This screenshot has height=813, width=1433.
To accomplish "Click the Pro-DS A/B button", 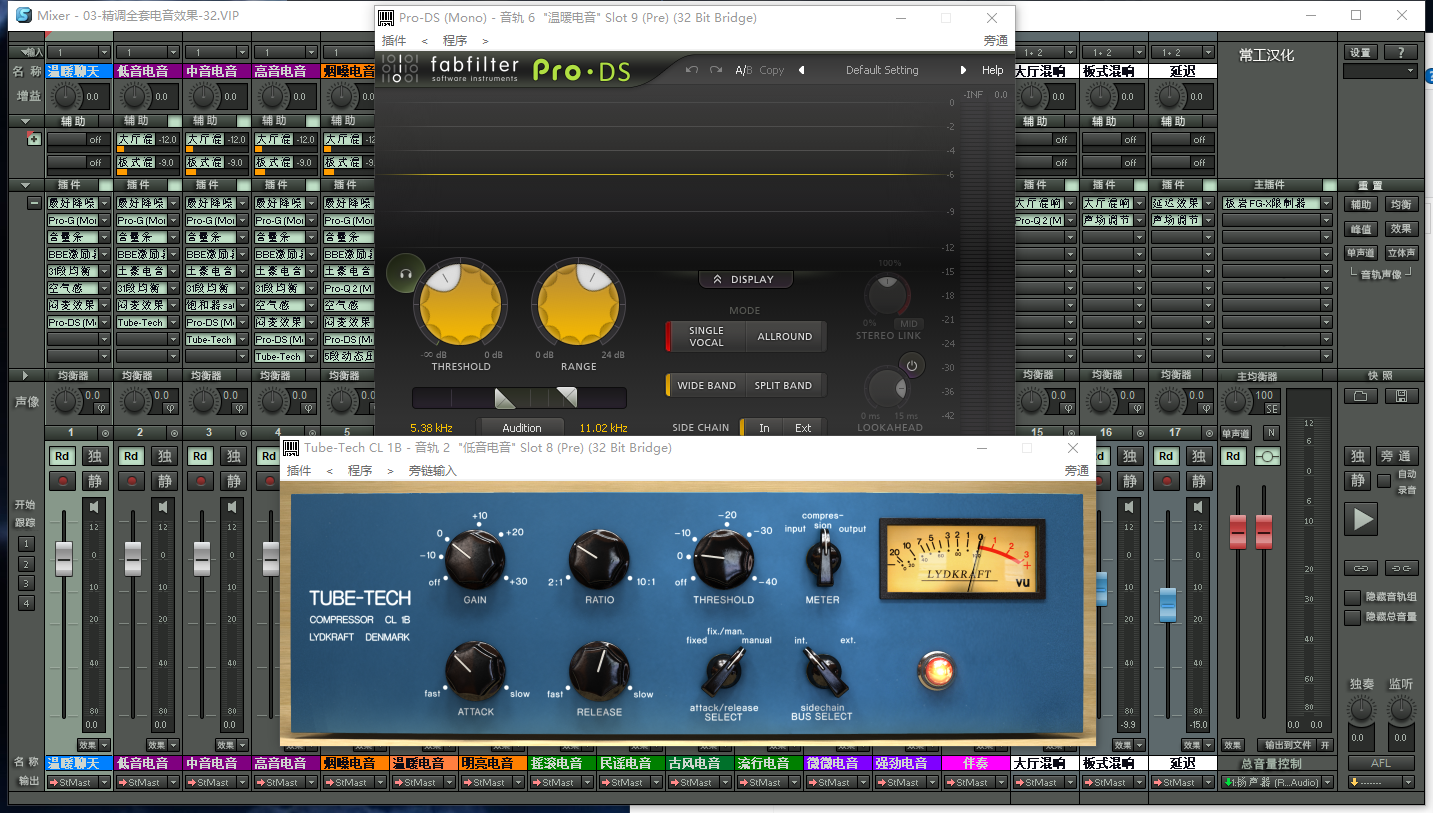I will tap(743, 70).
